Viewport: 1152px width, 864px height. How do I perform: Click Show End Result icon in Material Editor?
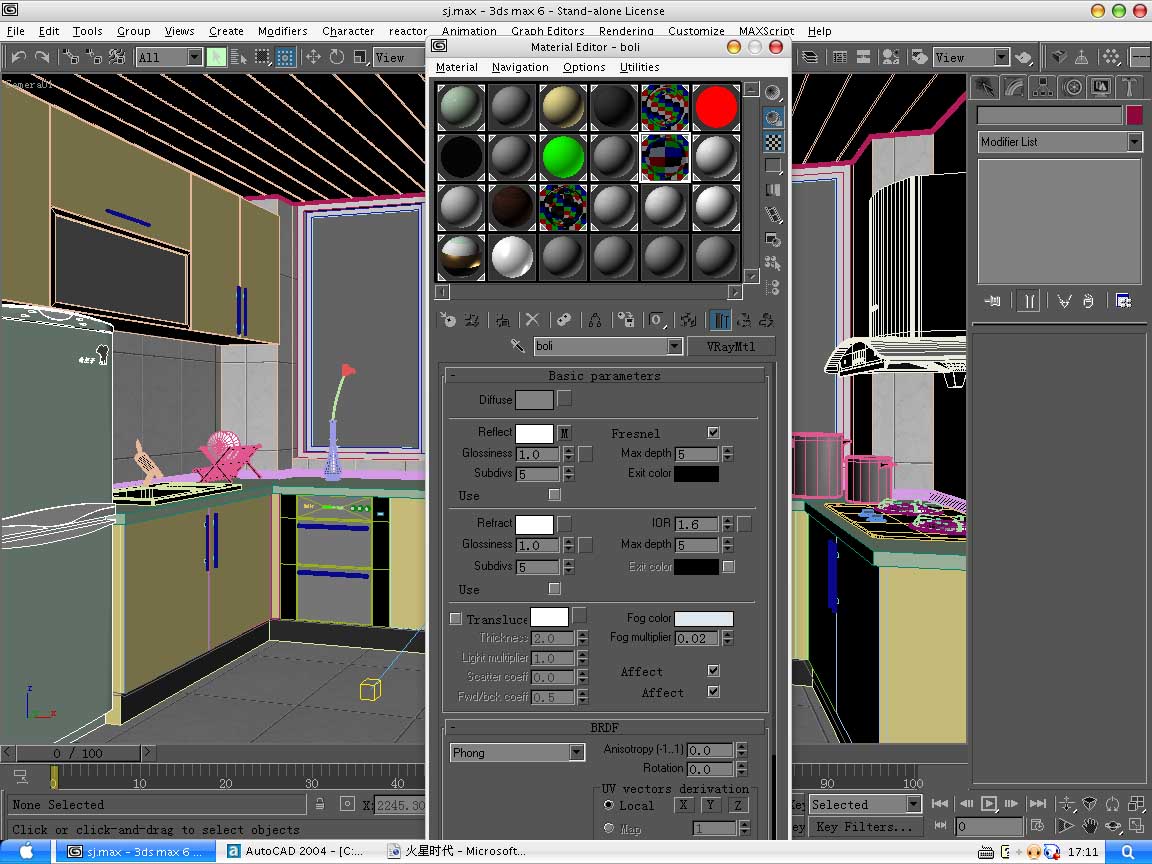(721, 320)
